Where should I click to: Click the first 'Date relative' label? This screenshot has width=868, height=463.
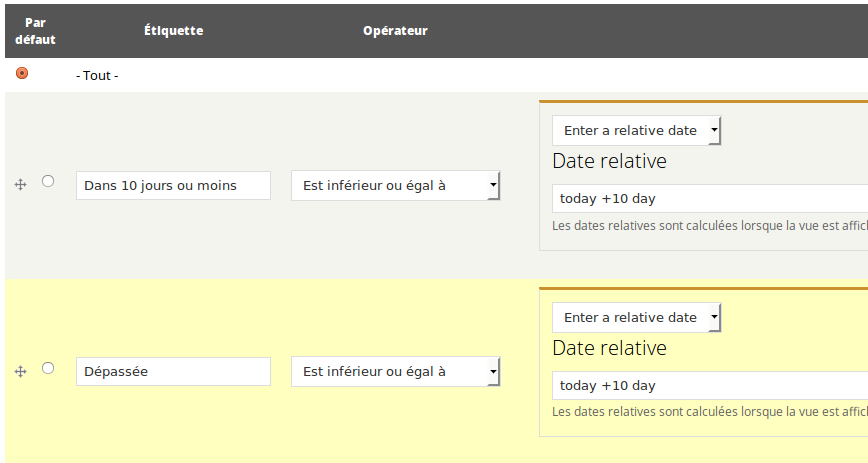coord(609,161)
